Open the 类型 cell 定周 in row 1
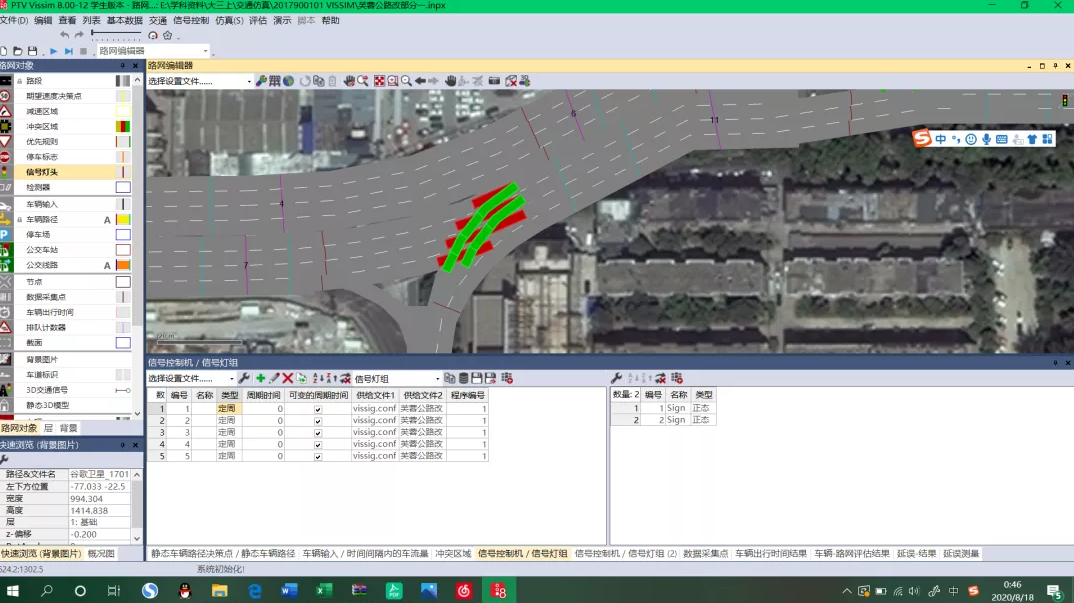 227,408
